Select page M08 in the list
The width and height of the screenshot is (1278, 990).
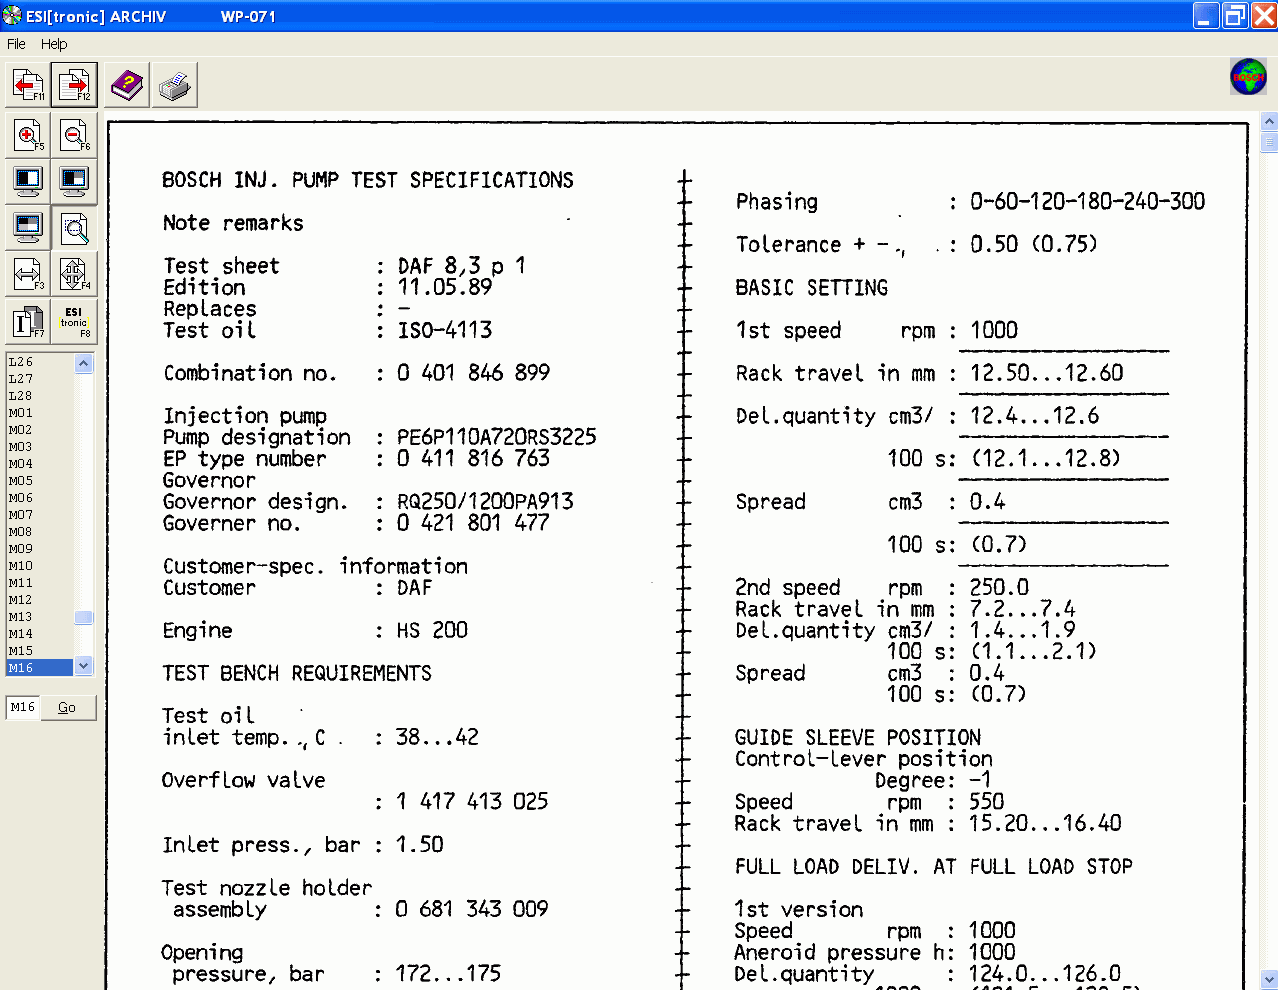click(x=40, y=532)
